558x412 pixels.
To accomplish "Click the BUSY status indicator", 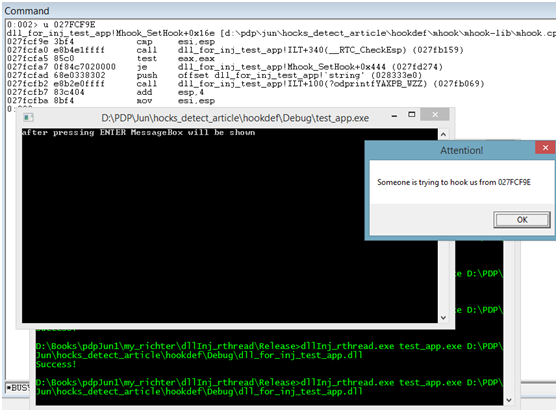I will 17,388.
